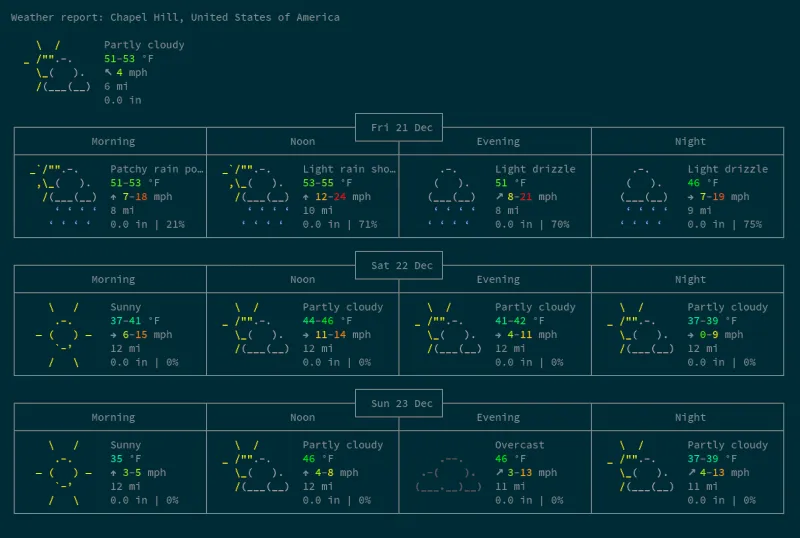Select the Sat 22 Dec date header
800x538 pixels.
point(400,266)
